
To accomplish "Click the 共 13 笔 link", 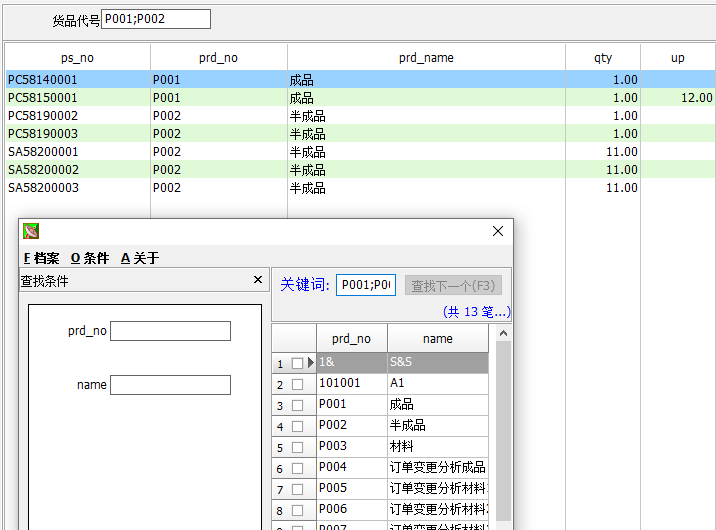I will [476, 312].
